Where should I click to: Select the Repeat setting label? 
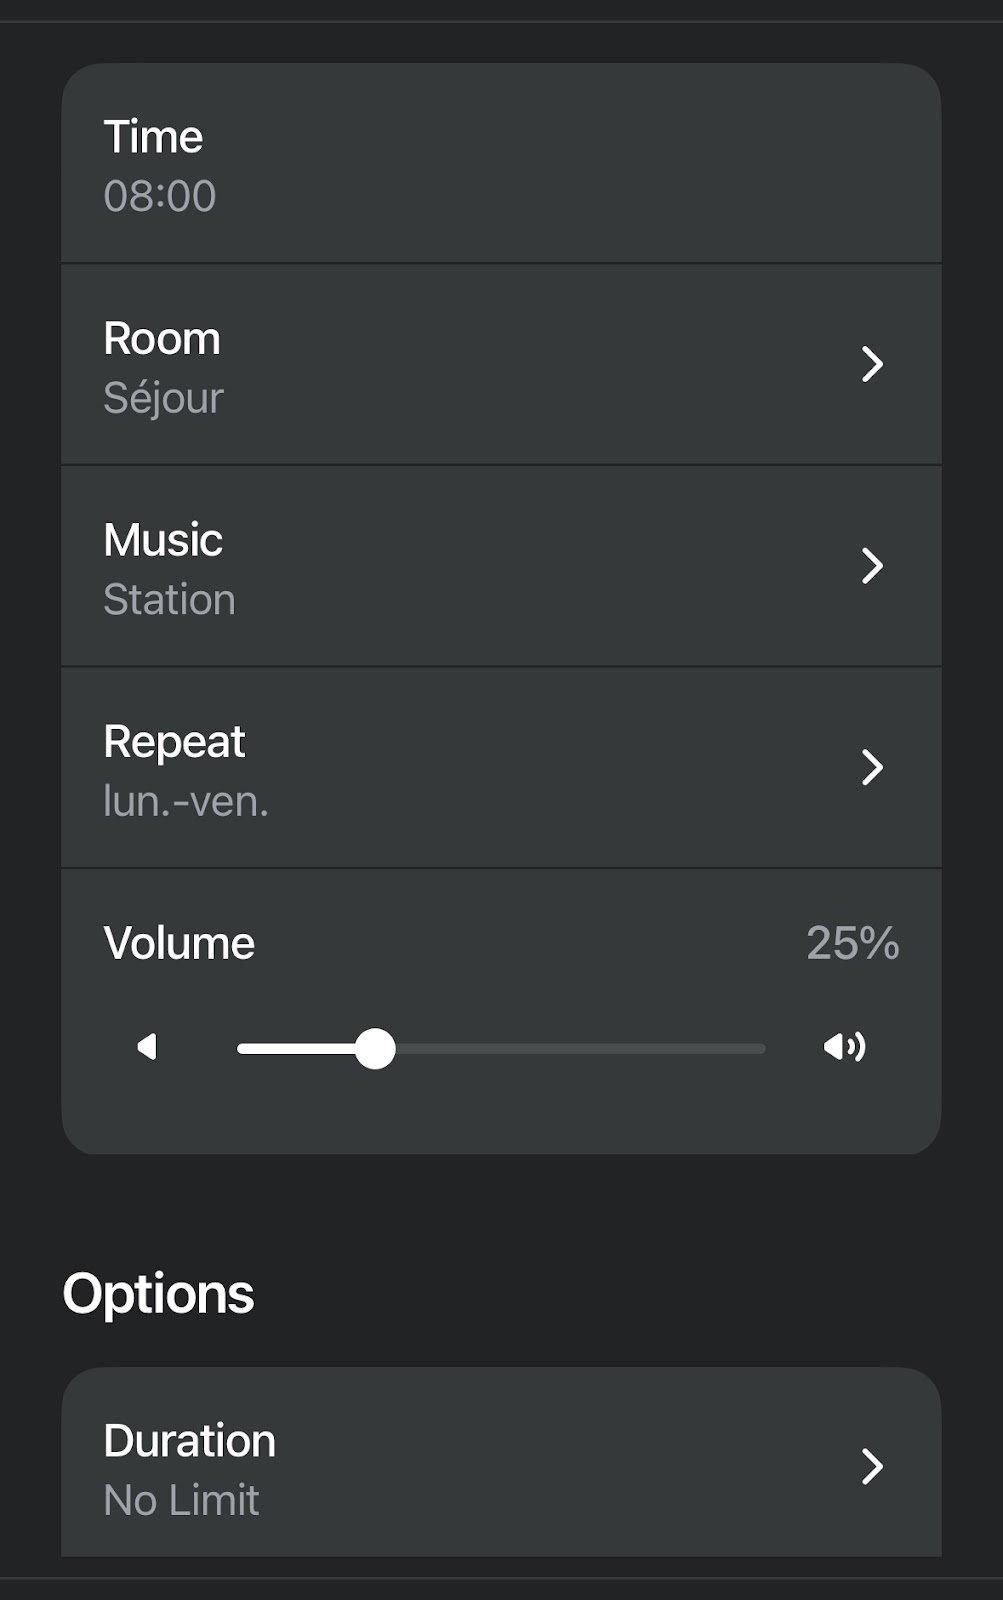(x=174, y=742)
